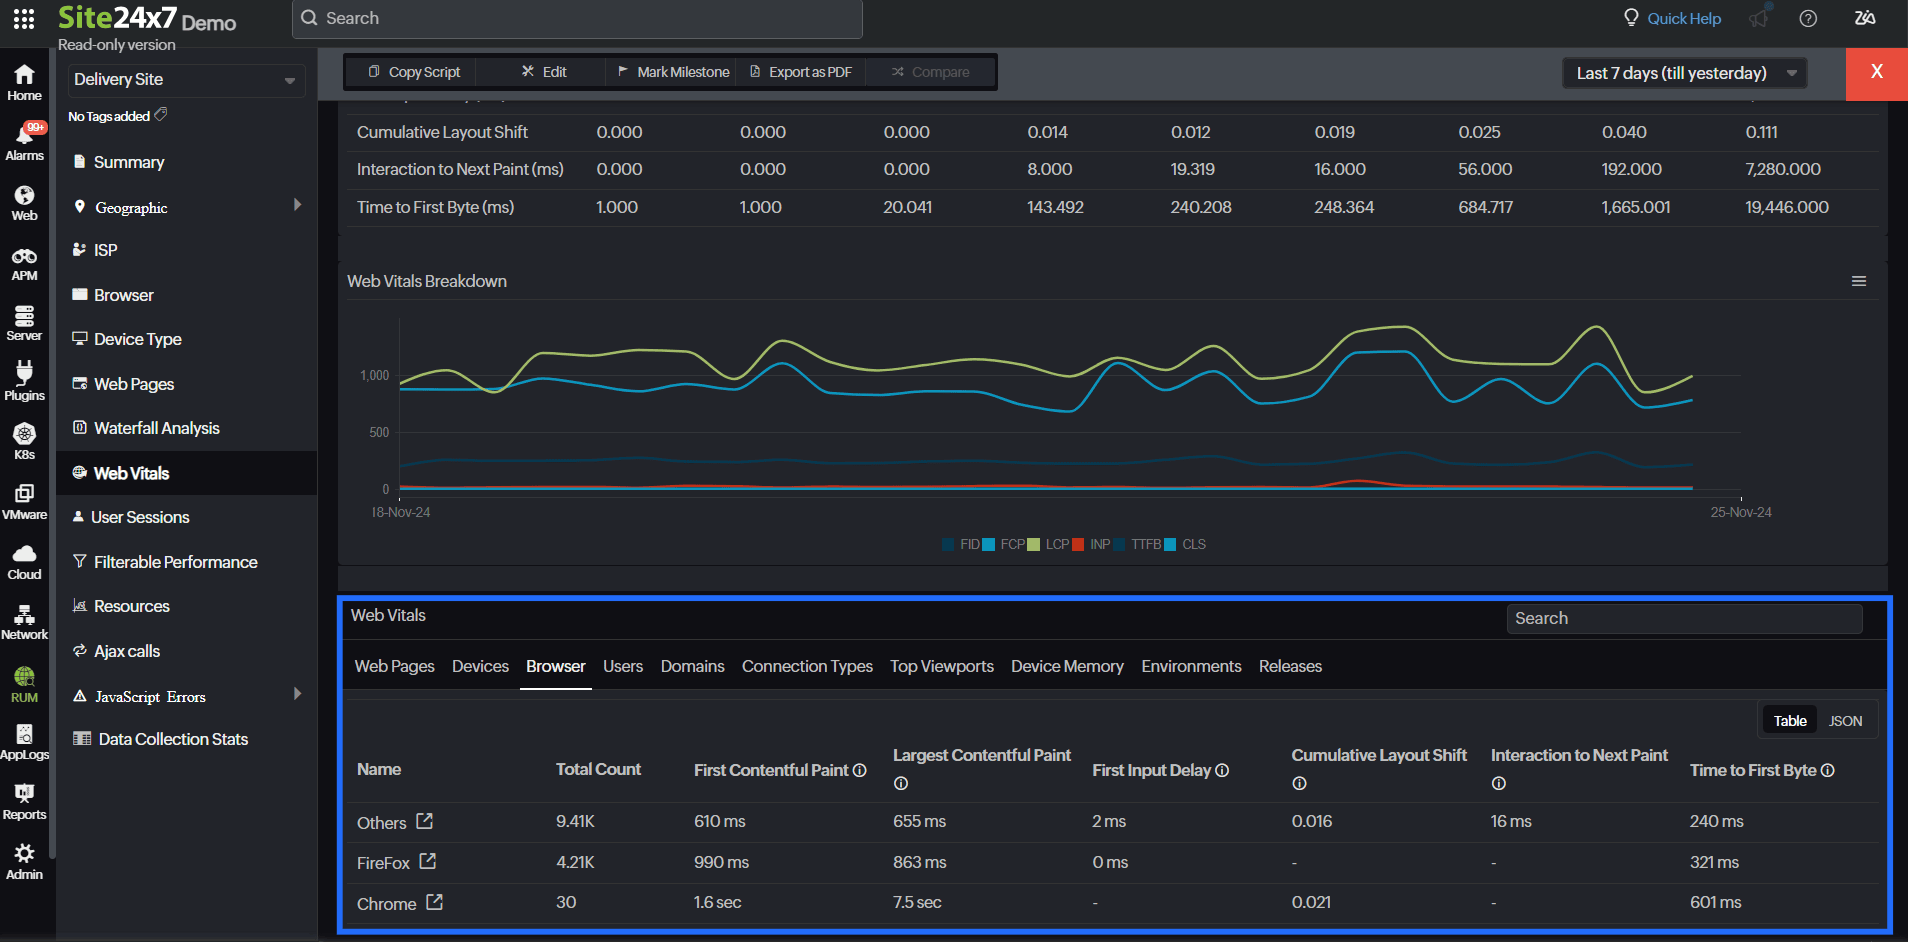Select Waterfall Analysis in the sidebar

pyautogui.click(x=156, y=428)
